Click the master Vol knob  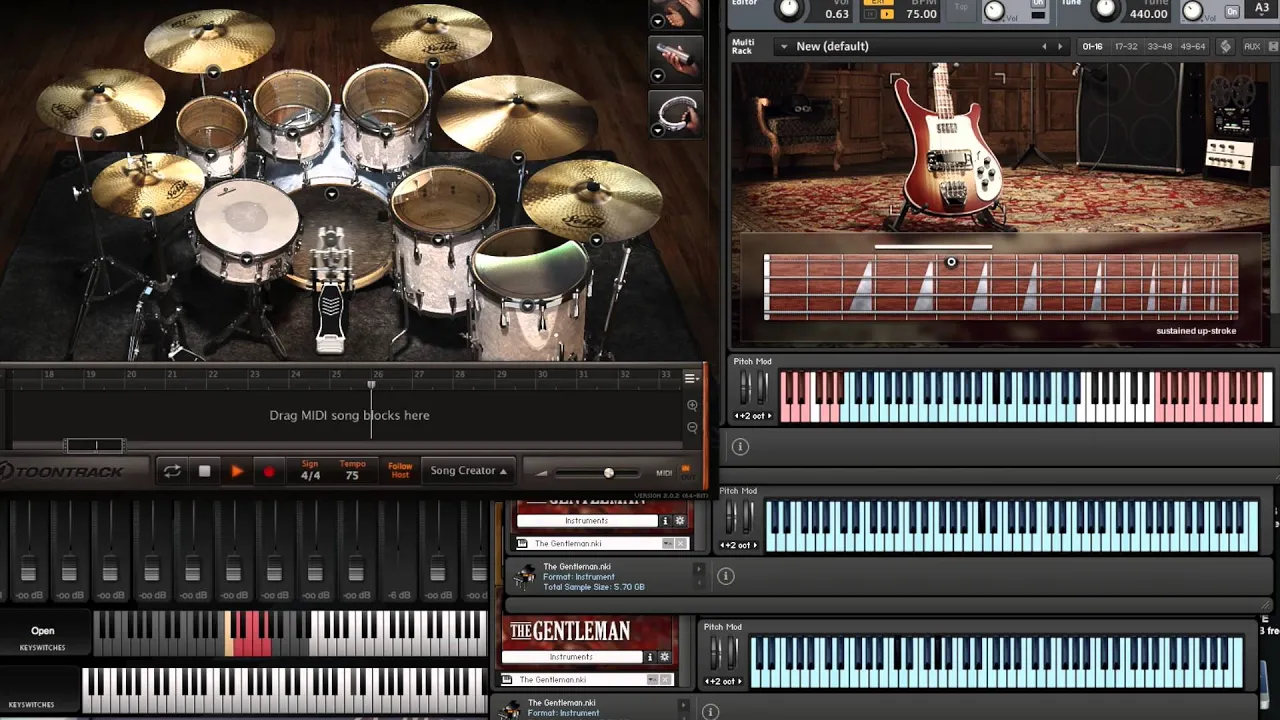[790, 9]
